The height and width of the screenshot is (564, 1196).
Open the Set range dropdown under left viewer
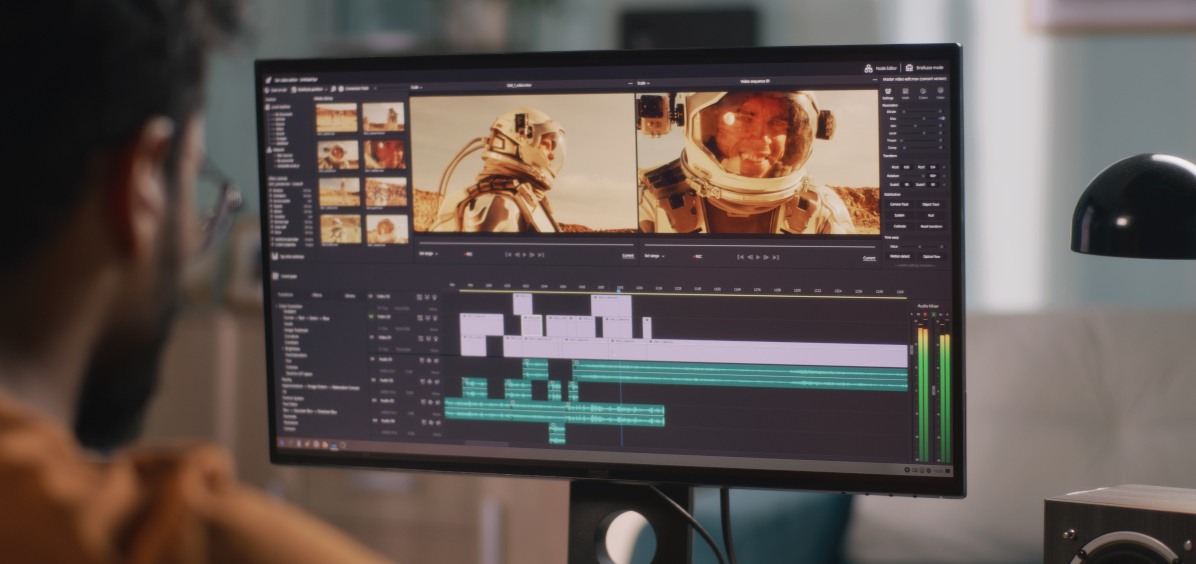429,253
